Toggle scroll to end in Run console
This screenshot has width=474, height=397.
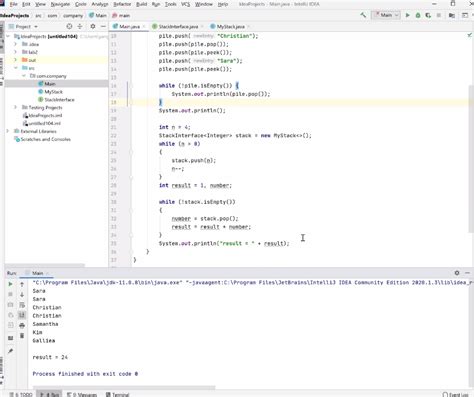(22, 315)
